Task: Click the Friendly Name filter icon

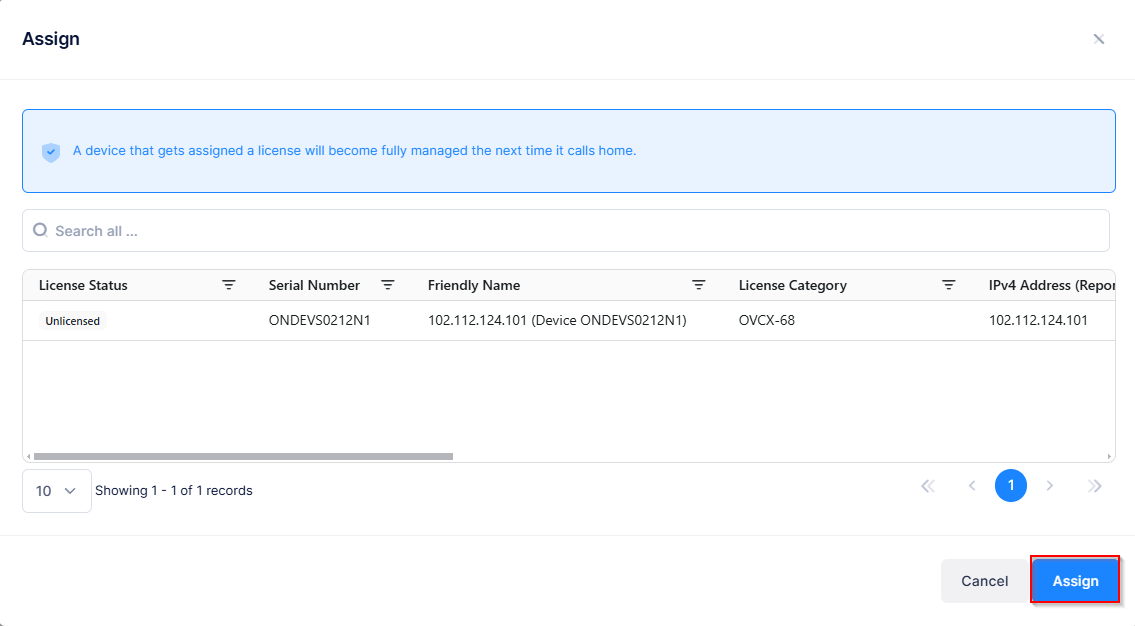Action: pyautogui.click(x=699, y=285)
